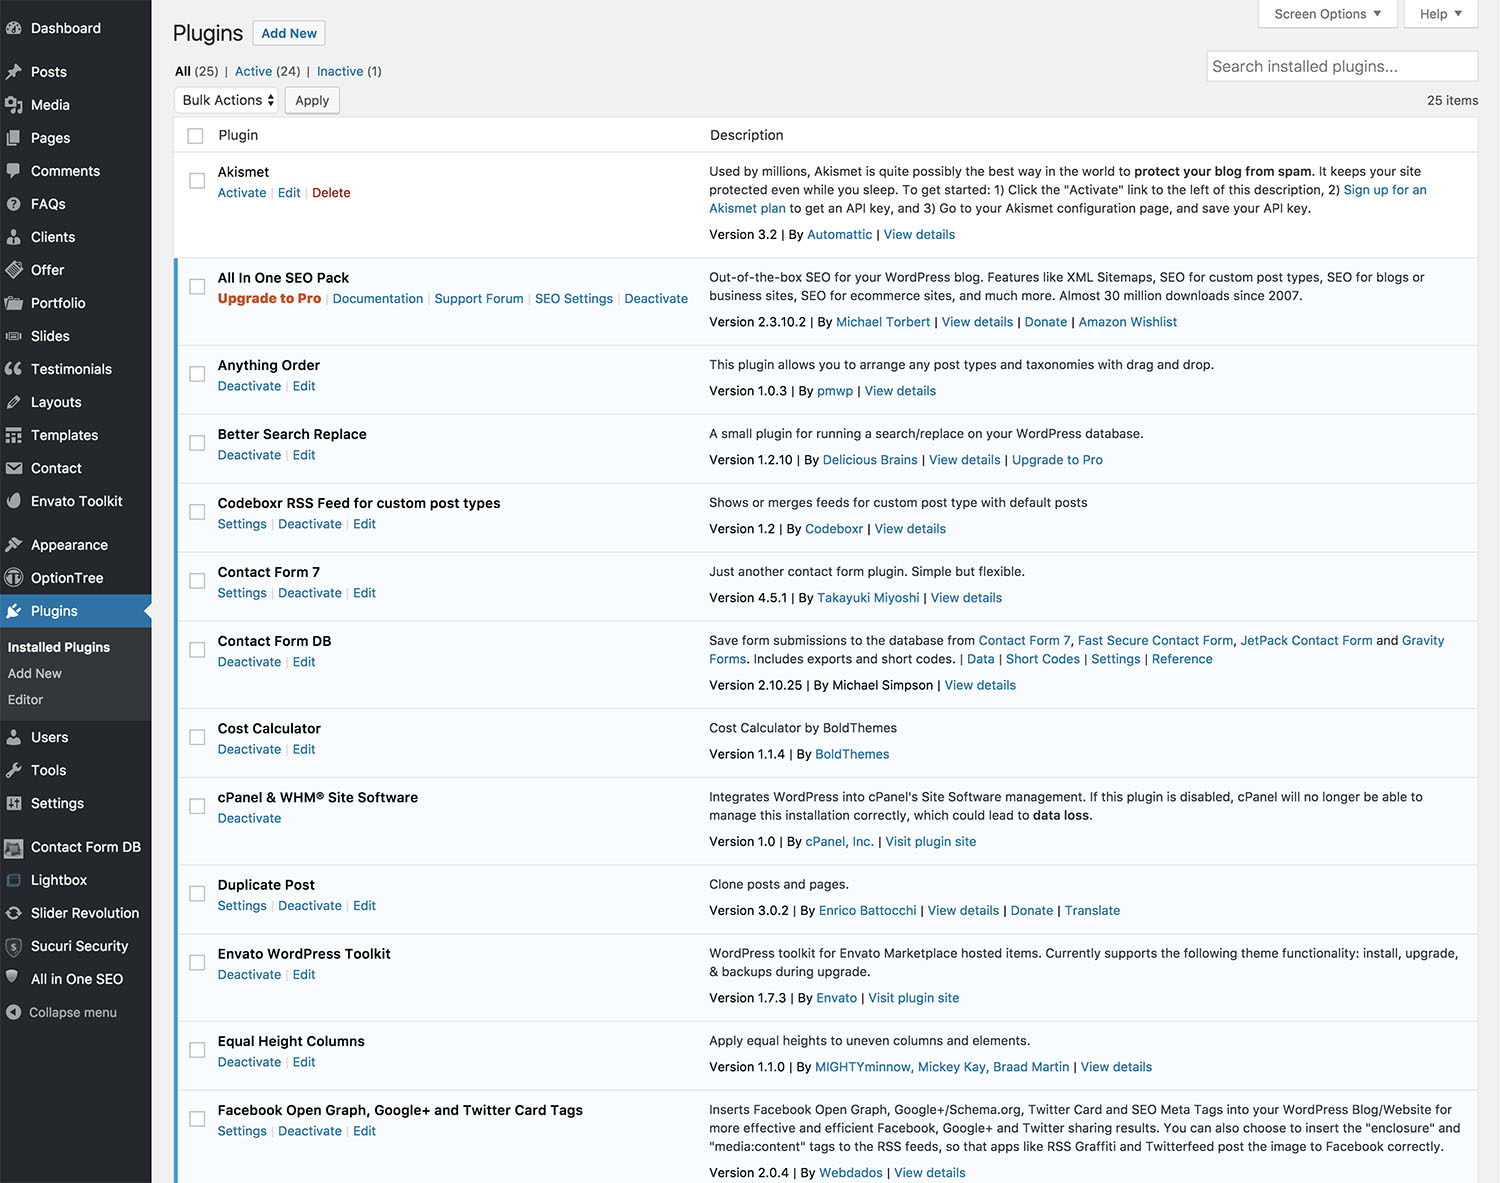This screenshot has width=1500, height=1183.
Task: Deactivate the Cost Calculator plugin
Action: (250, 749)
